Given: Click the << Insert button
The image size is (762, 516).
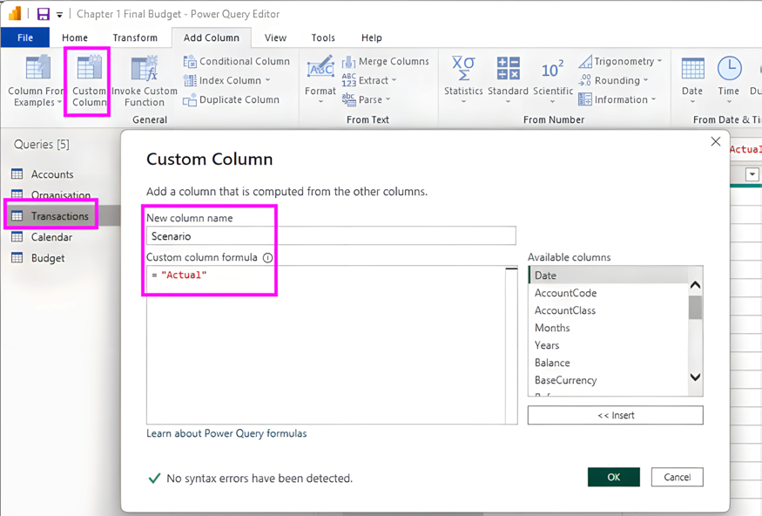Looking at the screenshot, I should tap(615, 415).
